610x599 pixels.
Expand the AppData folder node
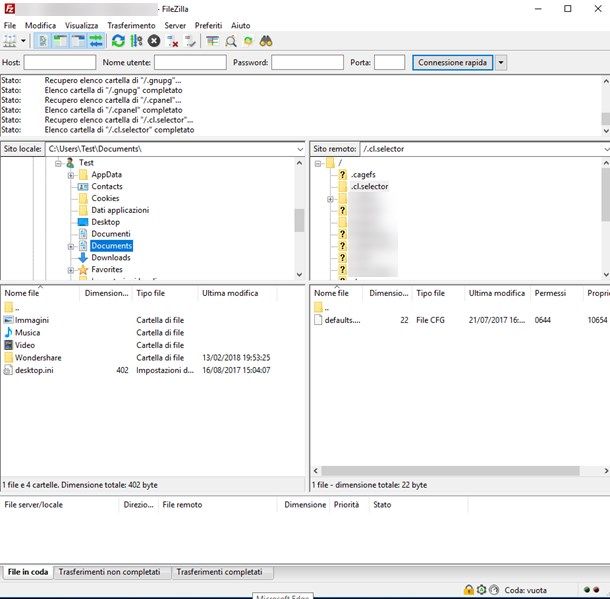click(71, 175)
